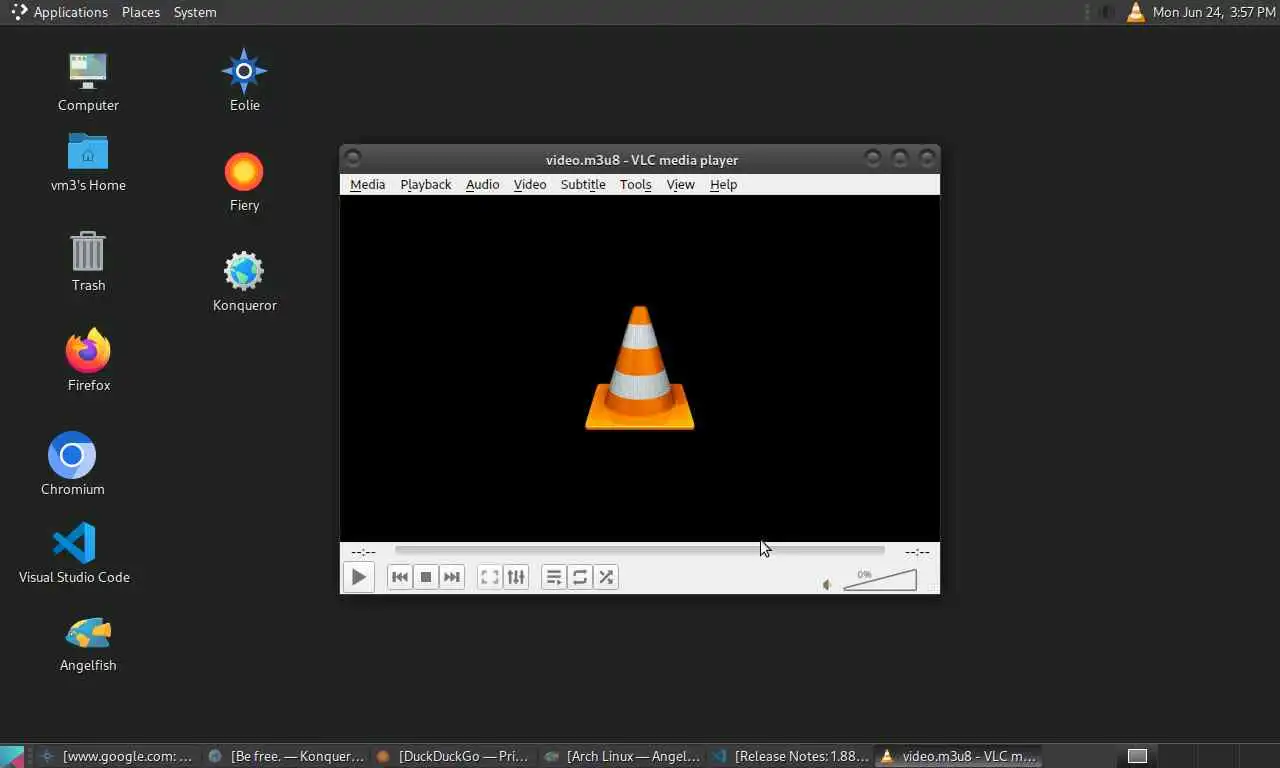Click VLC cone tray icon in top panel
Screen dimensions: 1280x768
pyautogui.click(x=1135, y=12)
